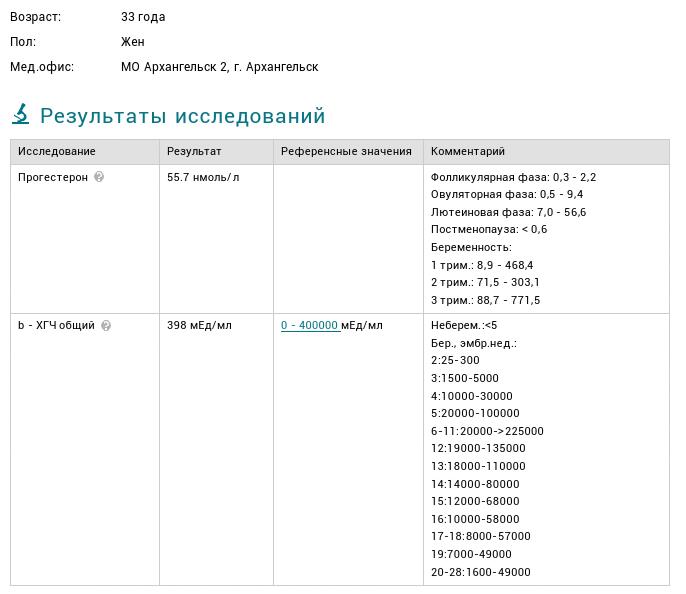Click the help icon next to b - ХГЧ общий

(x=106, y=325)
